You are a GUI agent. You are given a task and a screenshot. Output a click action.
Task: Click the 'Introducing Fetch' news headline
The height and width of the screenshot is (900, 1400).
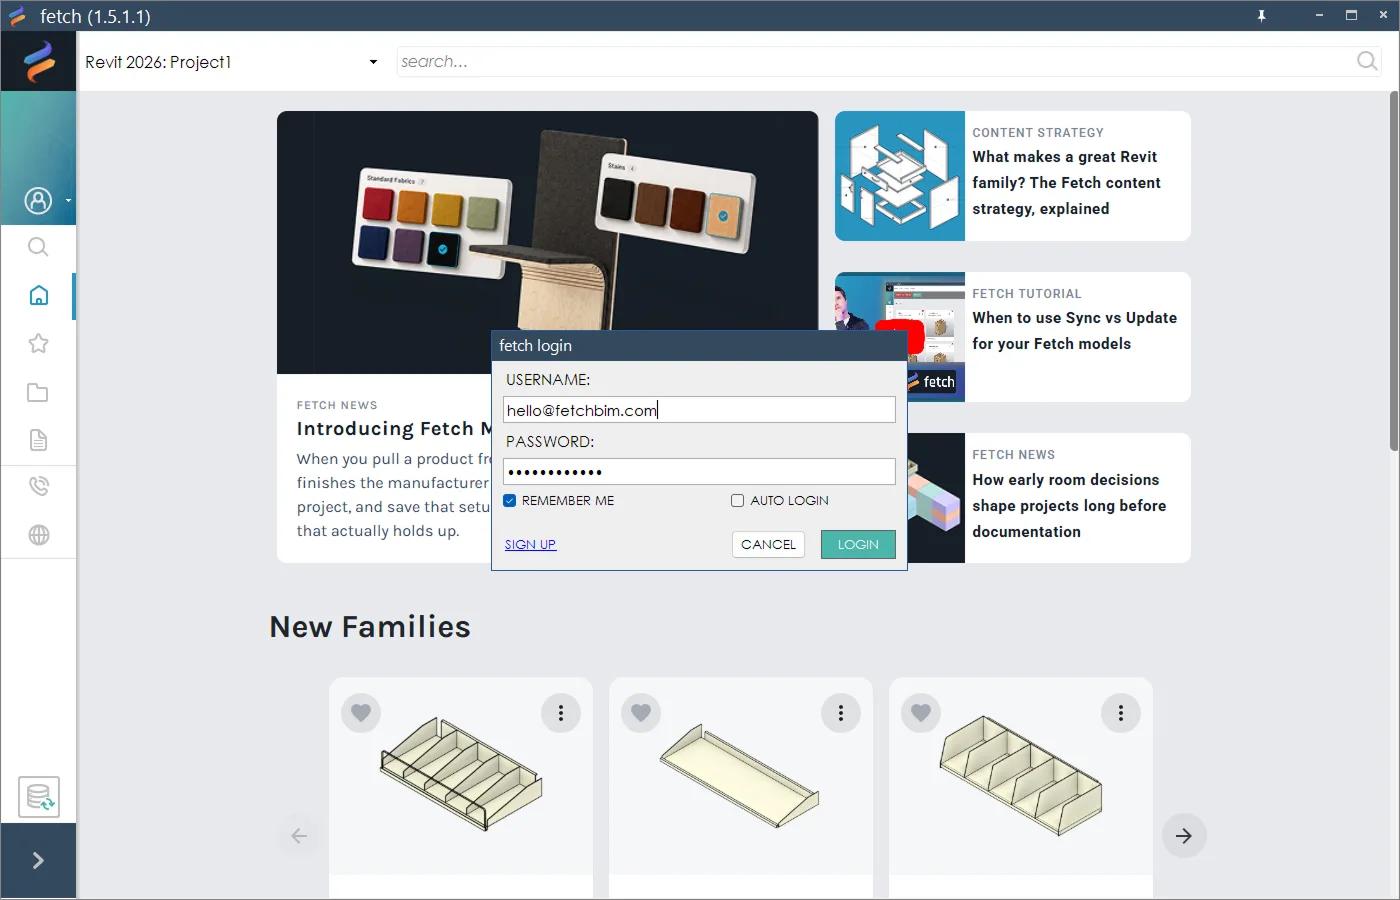[394, 429]
